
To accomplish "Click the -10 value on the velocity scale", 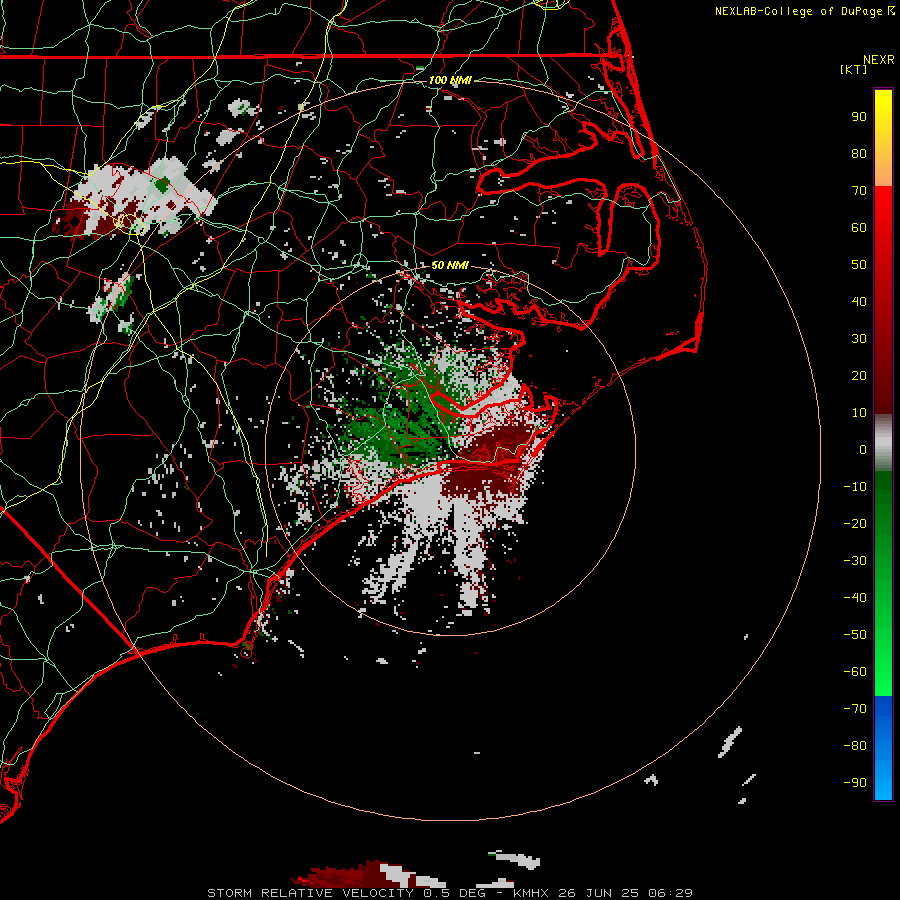I will coord(855,487).
